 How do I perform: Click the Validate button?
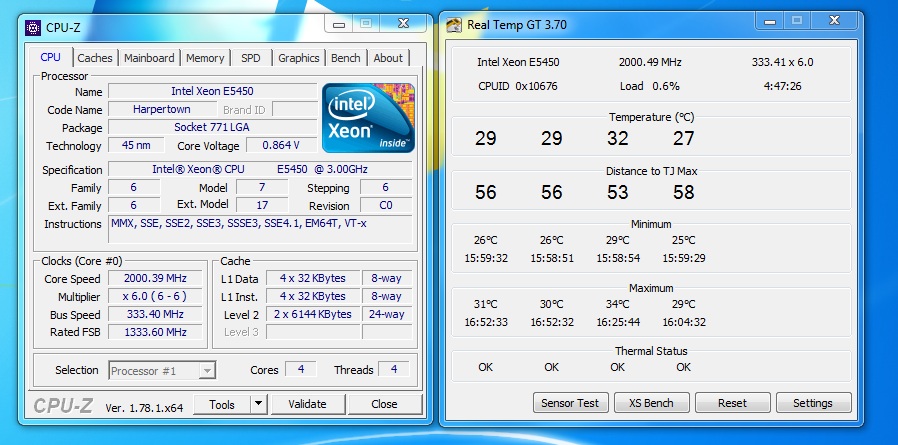coord(308,404)
